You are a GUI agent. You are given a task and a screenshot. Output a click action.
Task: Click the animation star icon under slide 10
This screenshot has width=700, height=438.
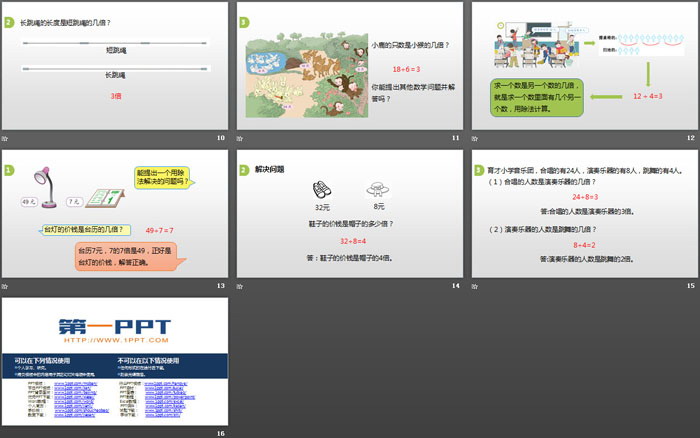click(5, 137)
